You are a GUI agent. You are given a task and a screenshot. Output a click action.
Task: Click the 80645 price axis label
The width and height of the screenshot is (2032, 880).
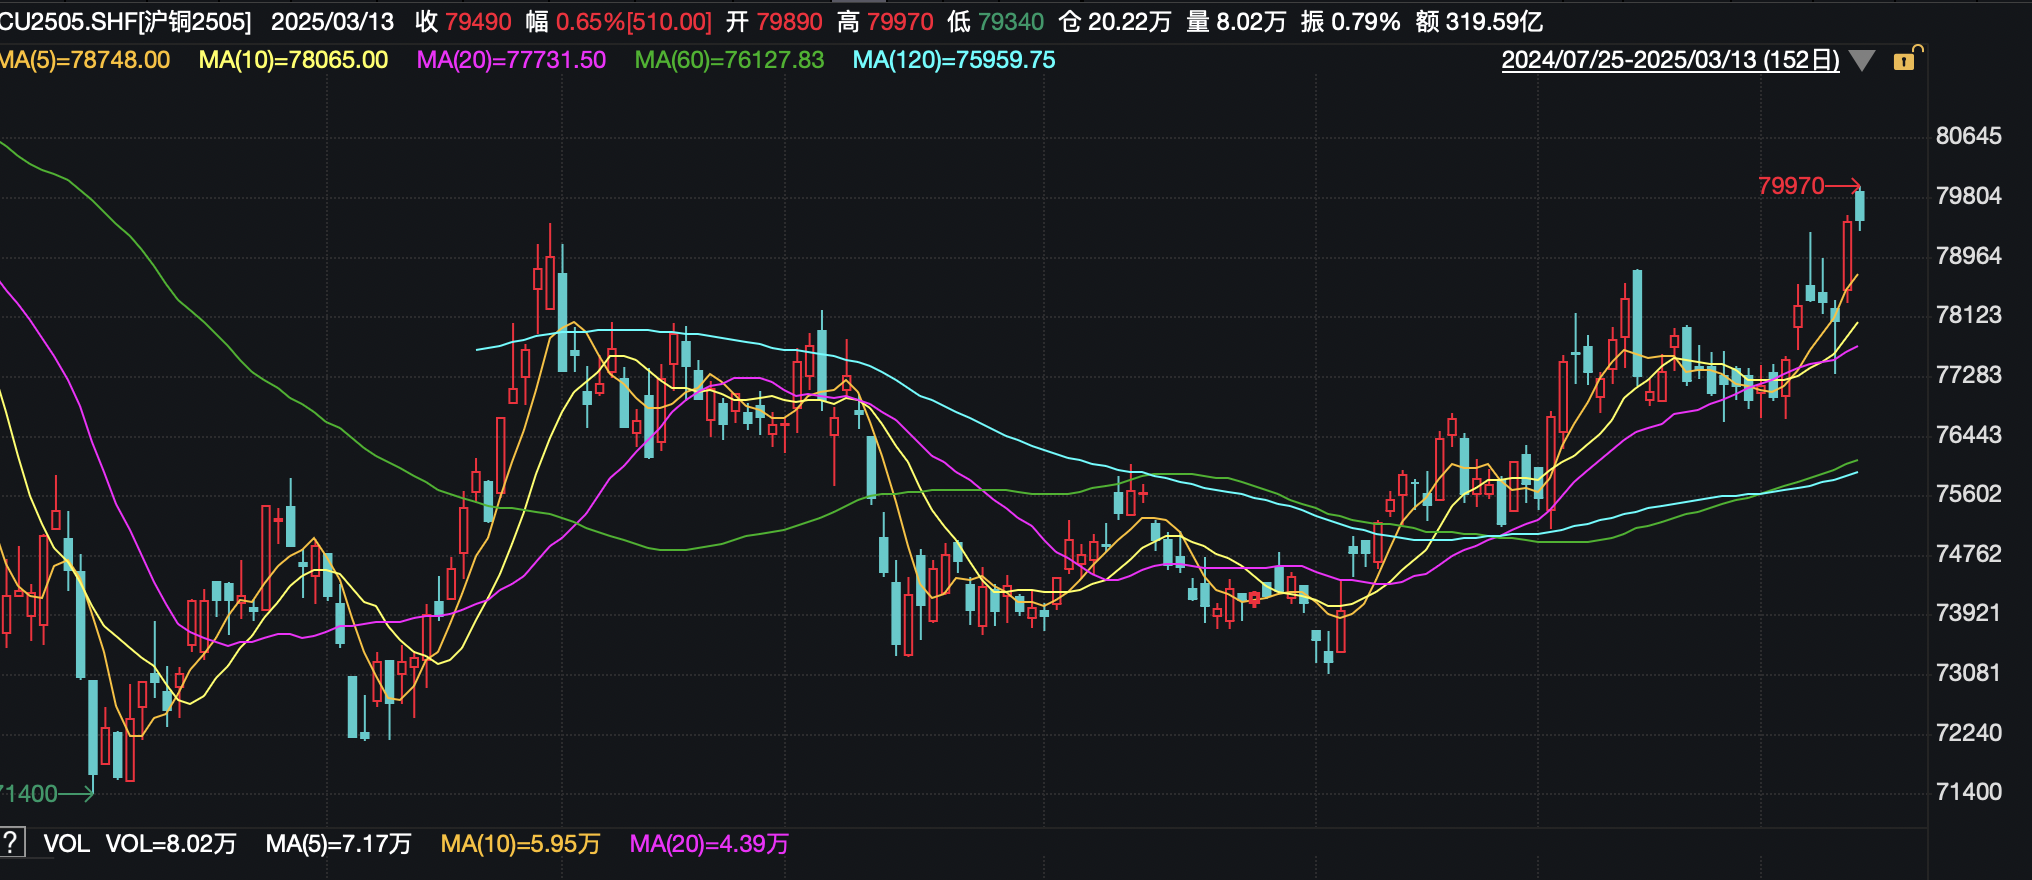click(1968, 136)
